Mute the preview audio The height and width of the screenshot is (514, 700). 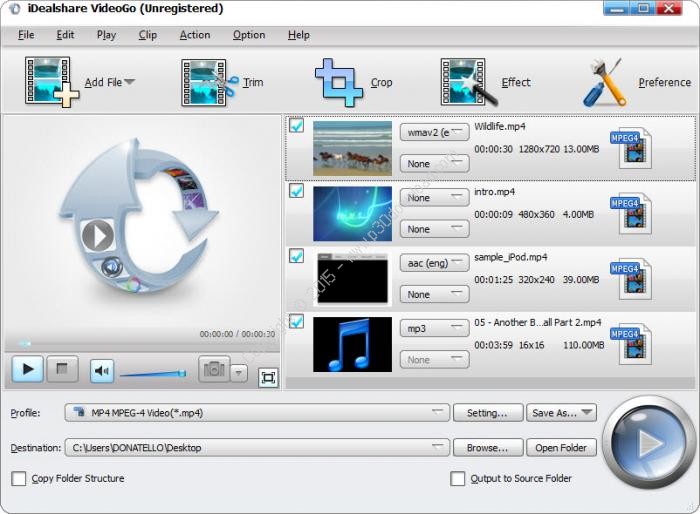click(102, 371)
